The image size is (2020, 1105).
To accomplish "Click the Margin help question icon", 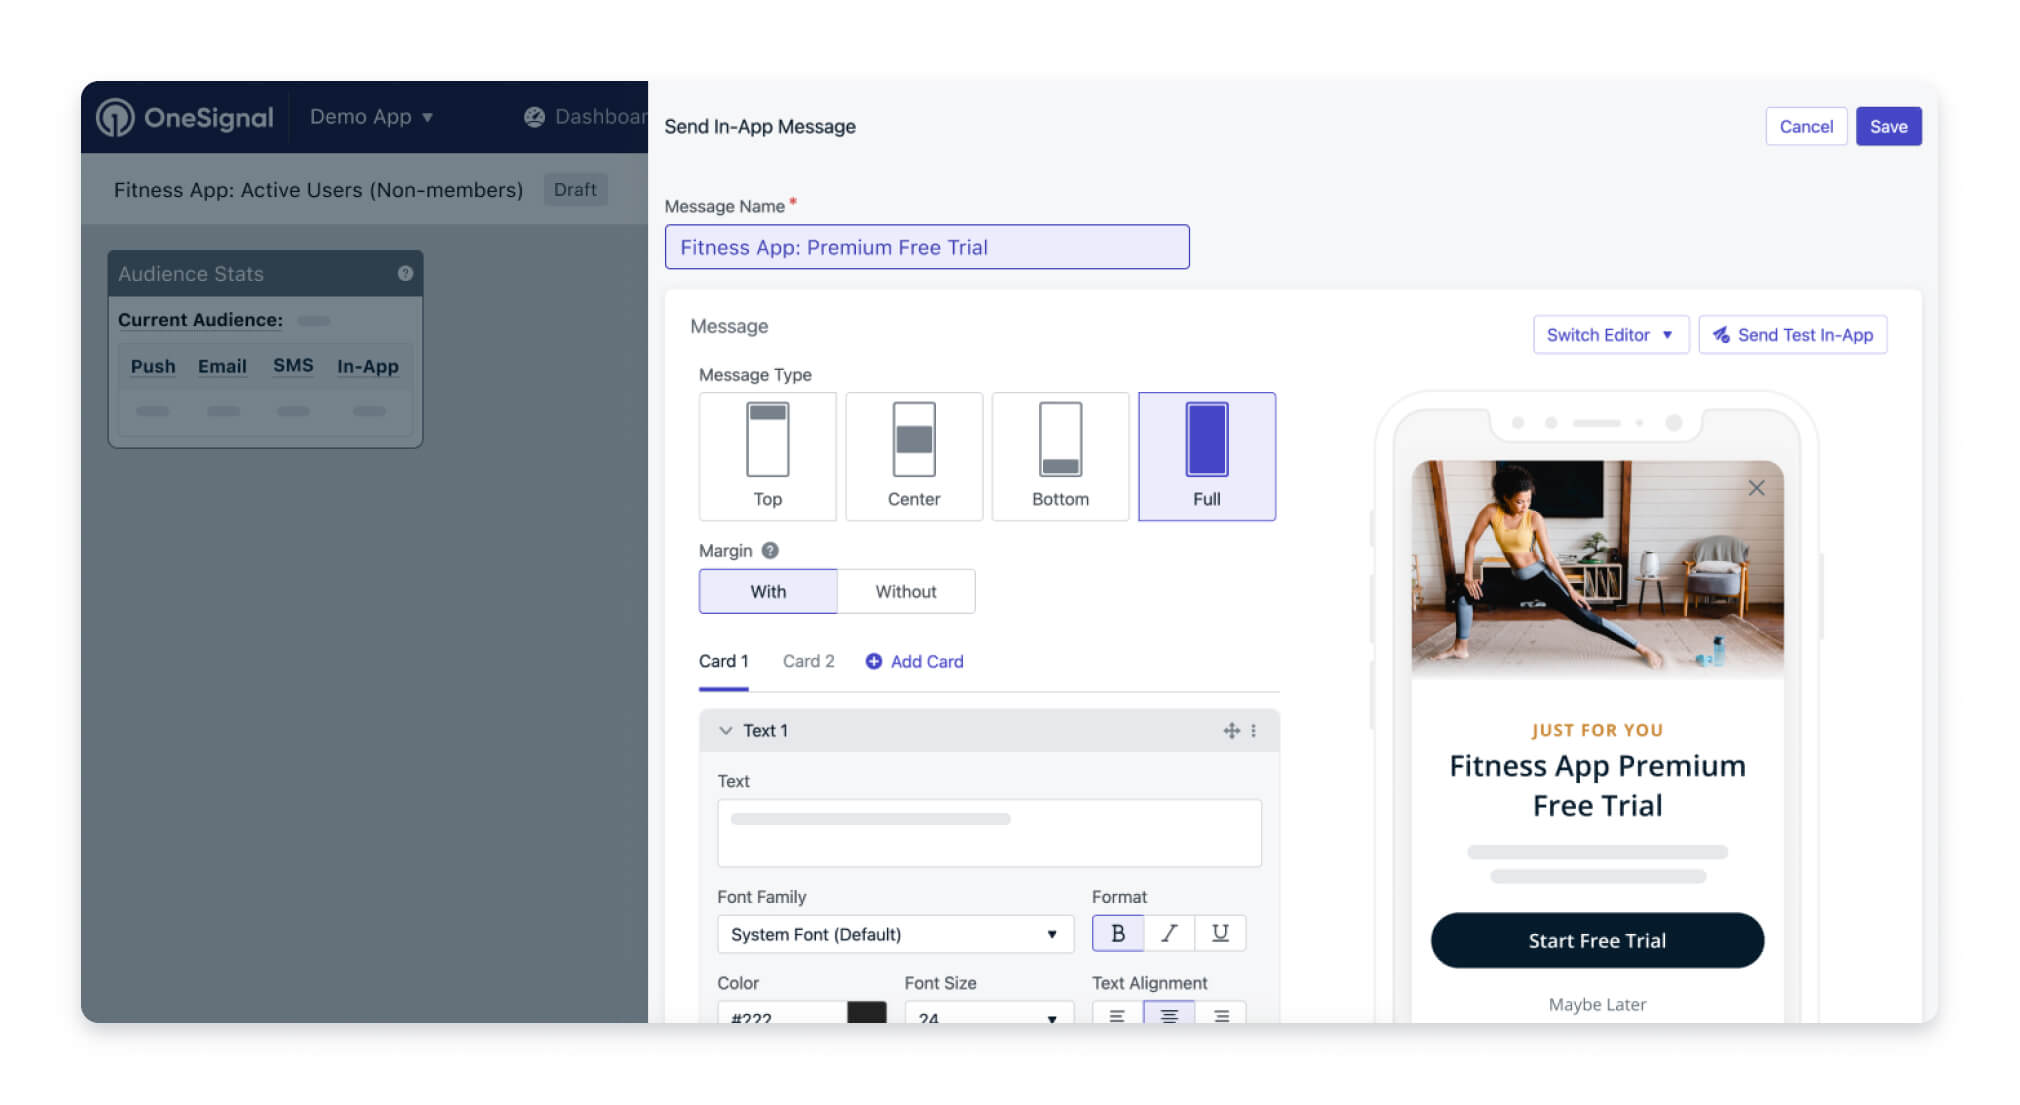I will [770, 550].
